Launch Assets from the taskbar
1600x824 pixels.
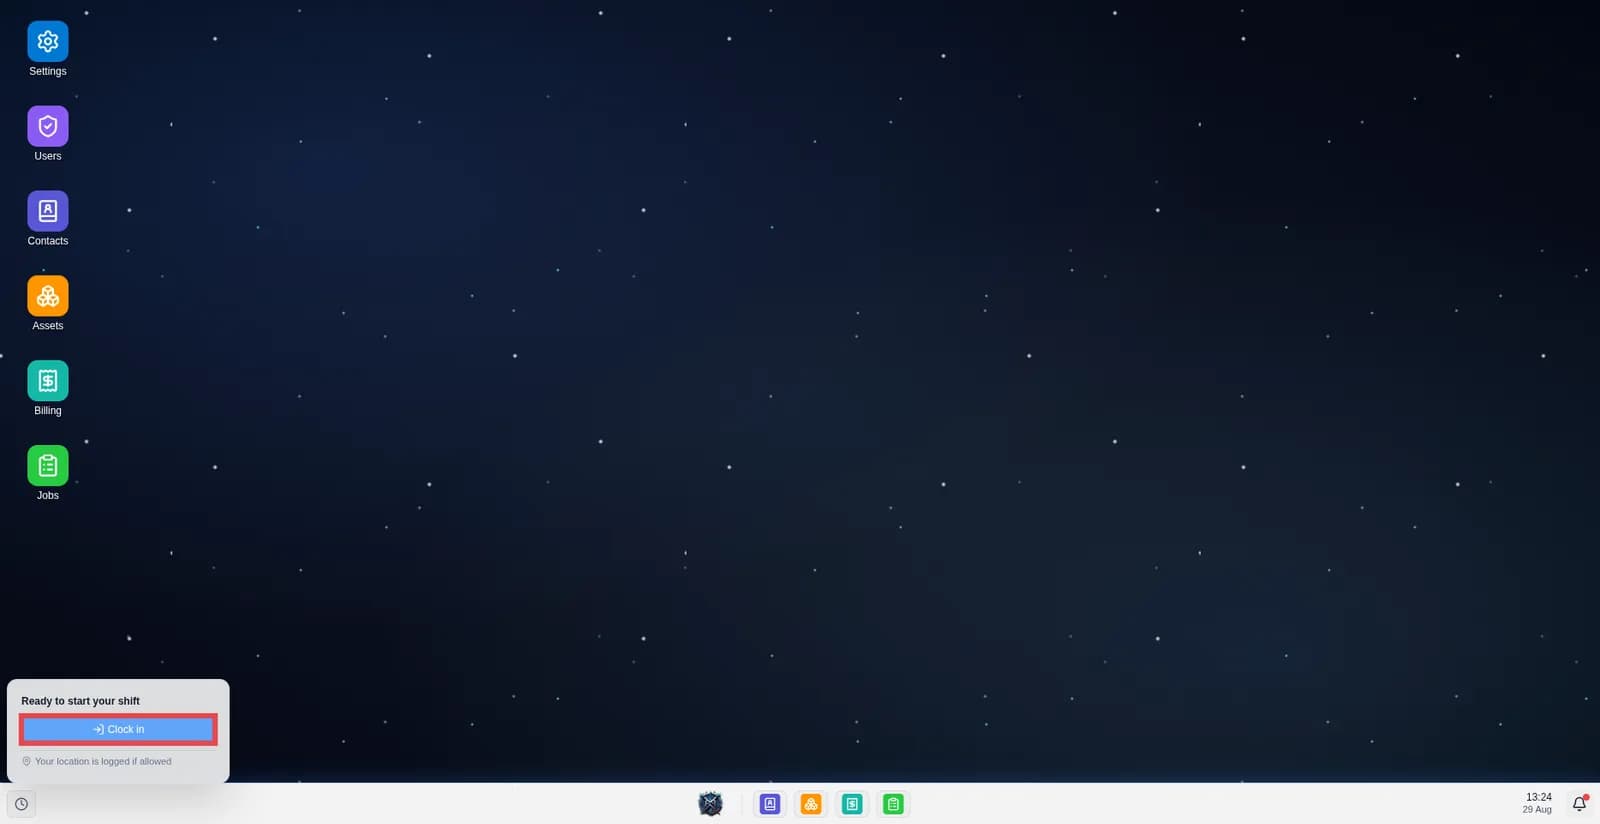[811, 804]
